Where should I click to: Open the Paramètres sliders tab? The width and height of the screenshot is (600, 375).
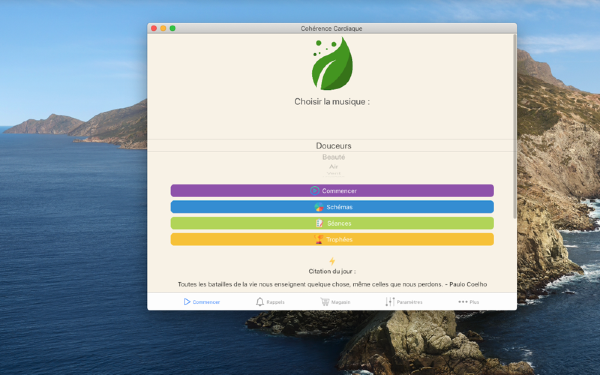pyautogui.click(x=404, y=302)
